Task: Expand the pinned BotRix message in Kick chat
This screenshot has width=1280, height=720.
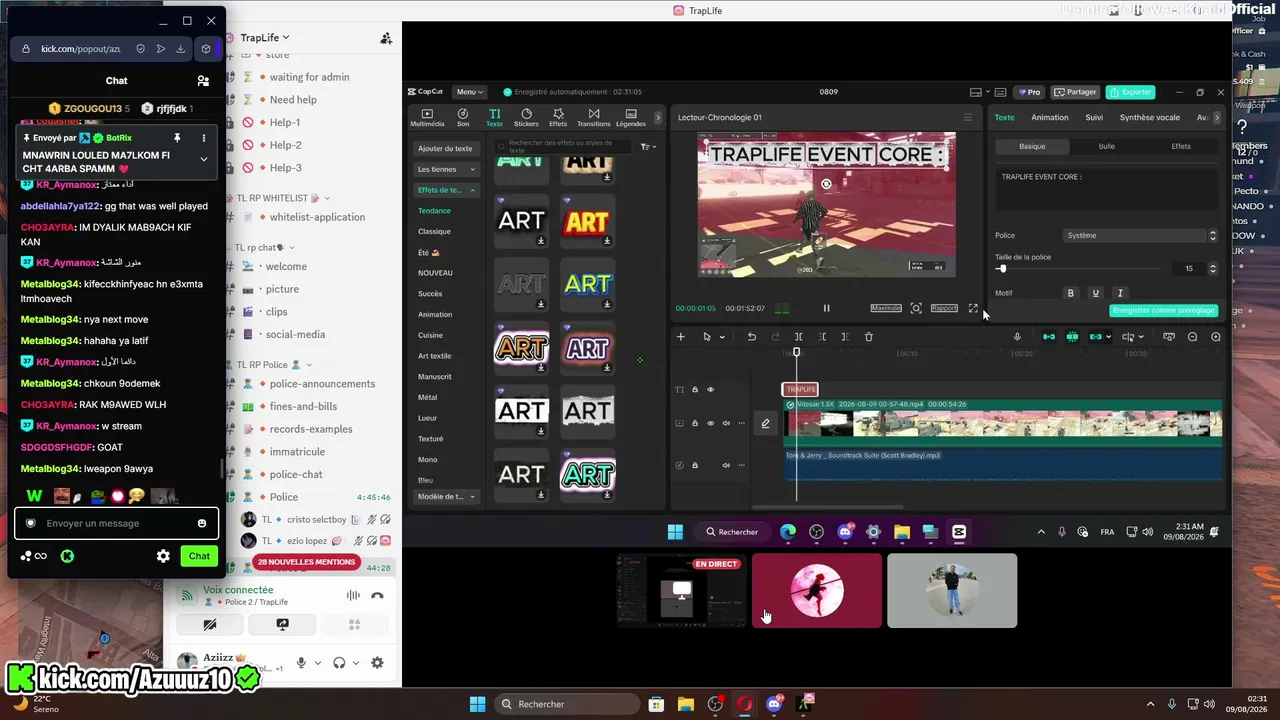Action: pyautogui.click(x=204, y=159)
